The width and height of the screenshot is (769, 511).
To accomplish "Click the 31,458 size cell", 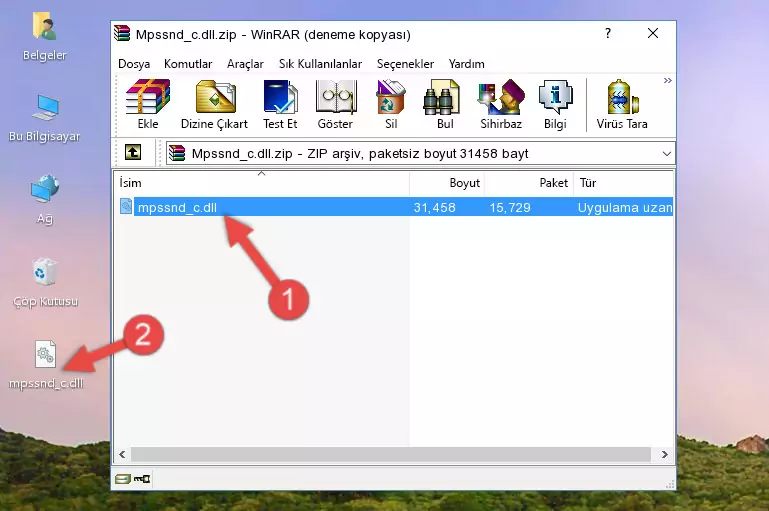I will [435, 207].
